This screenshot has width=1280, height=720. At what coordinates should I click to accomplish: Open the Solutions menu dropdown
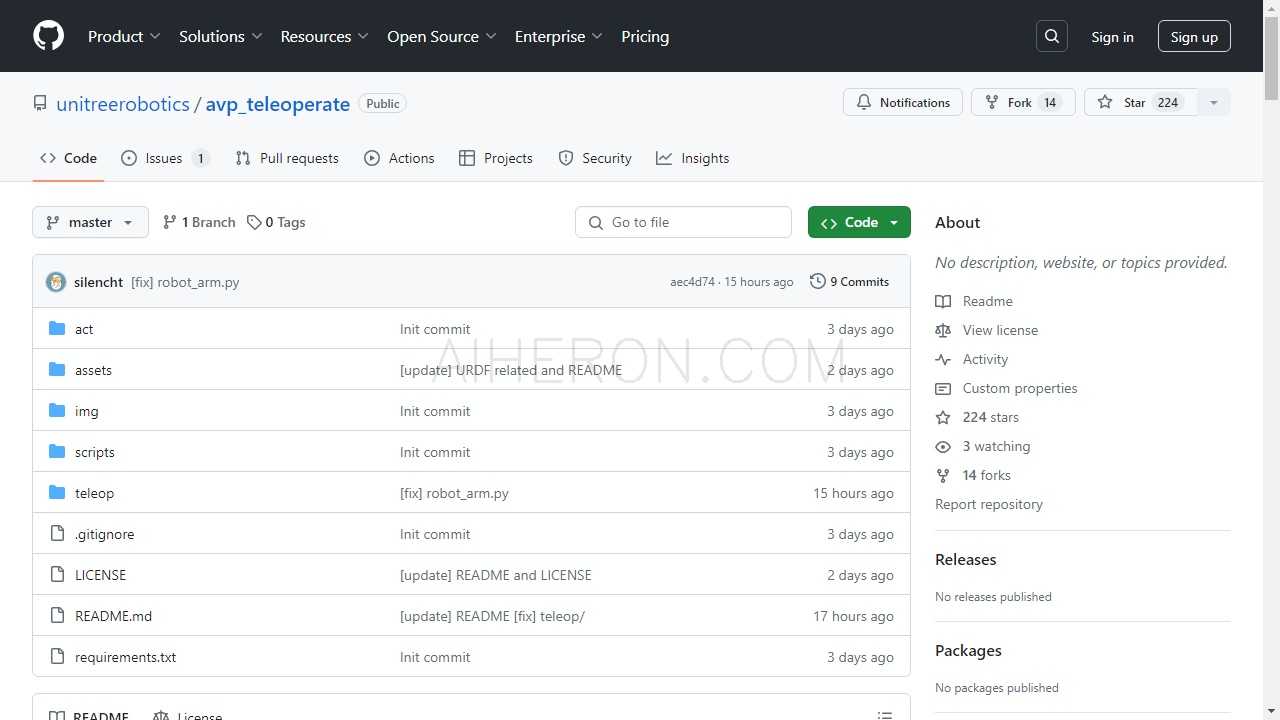pos(220,36)
